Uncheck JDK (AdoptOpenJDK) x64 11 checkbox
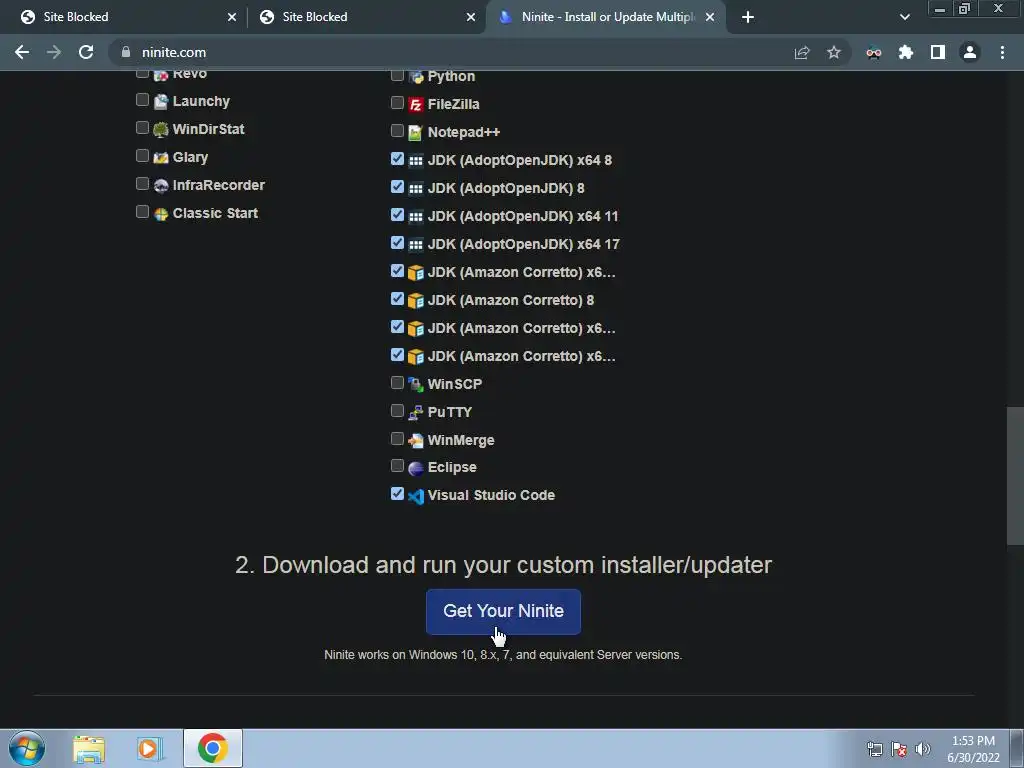 point(397,214)
